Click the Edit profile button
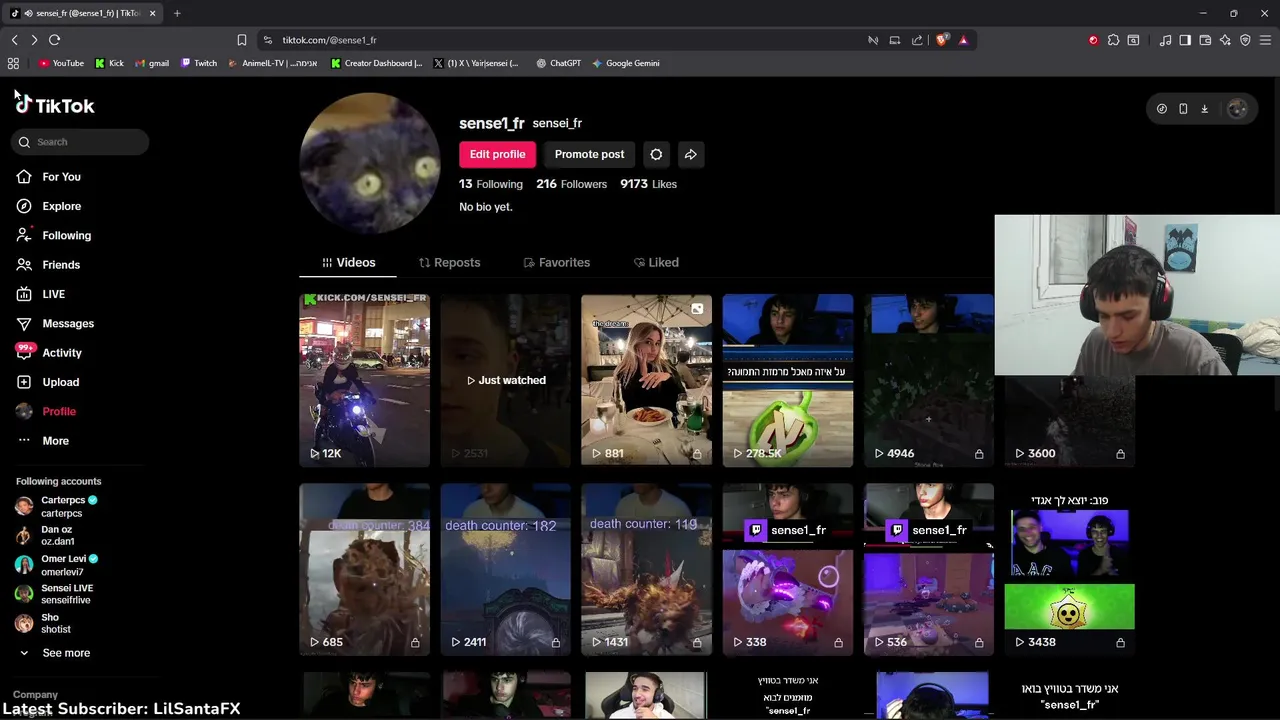The width and height of the screenshot is (1280, 720). pyautogui.click(x=497, y=154)
